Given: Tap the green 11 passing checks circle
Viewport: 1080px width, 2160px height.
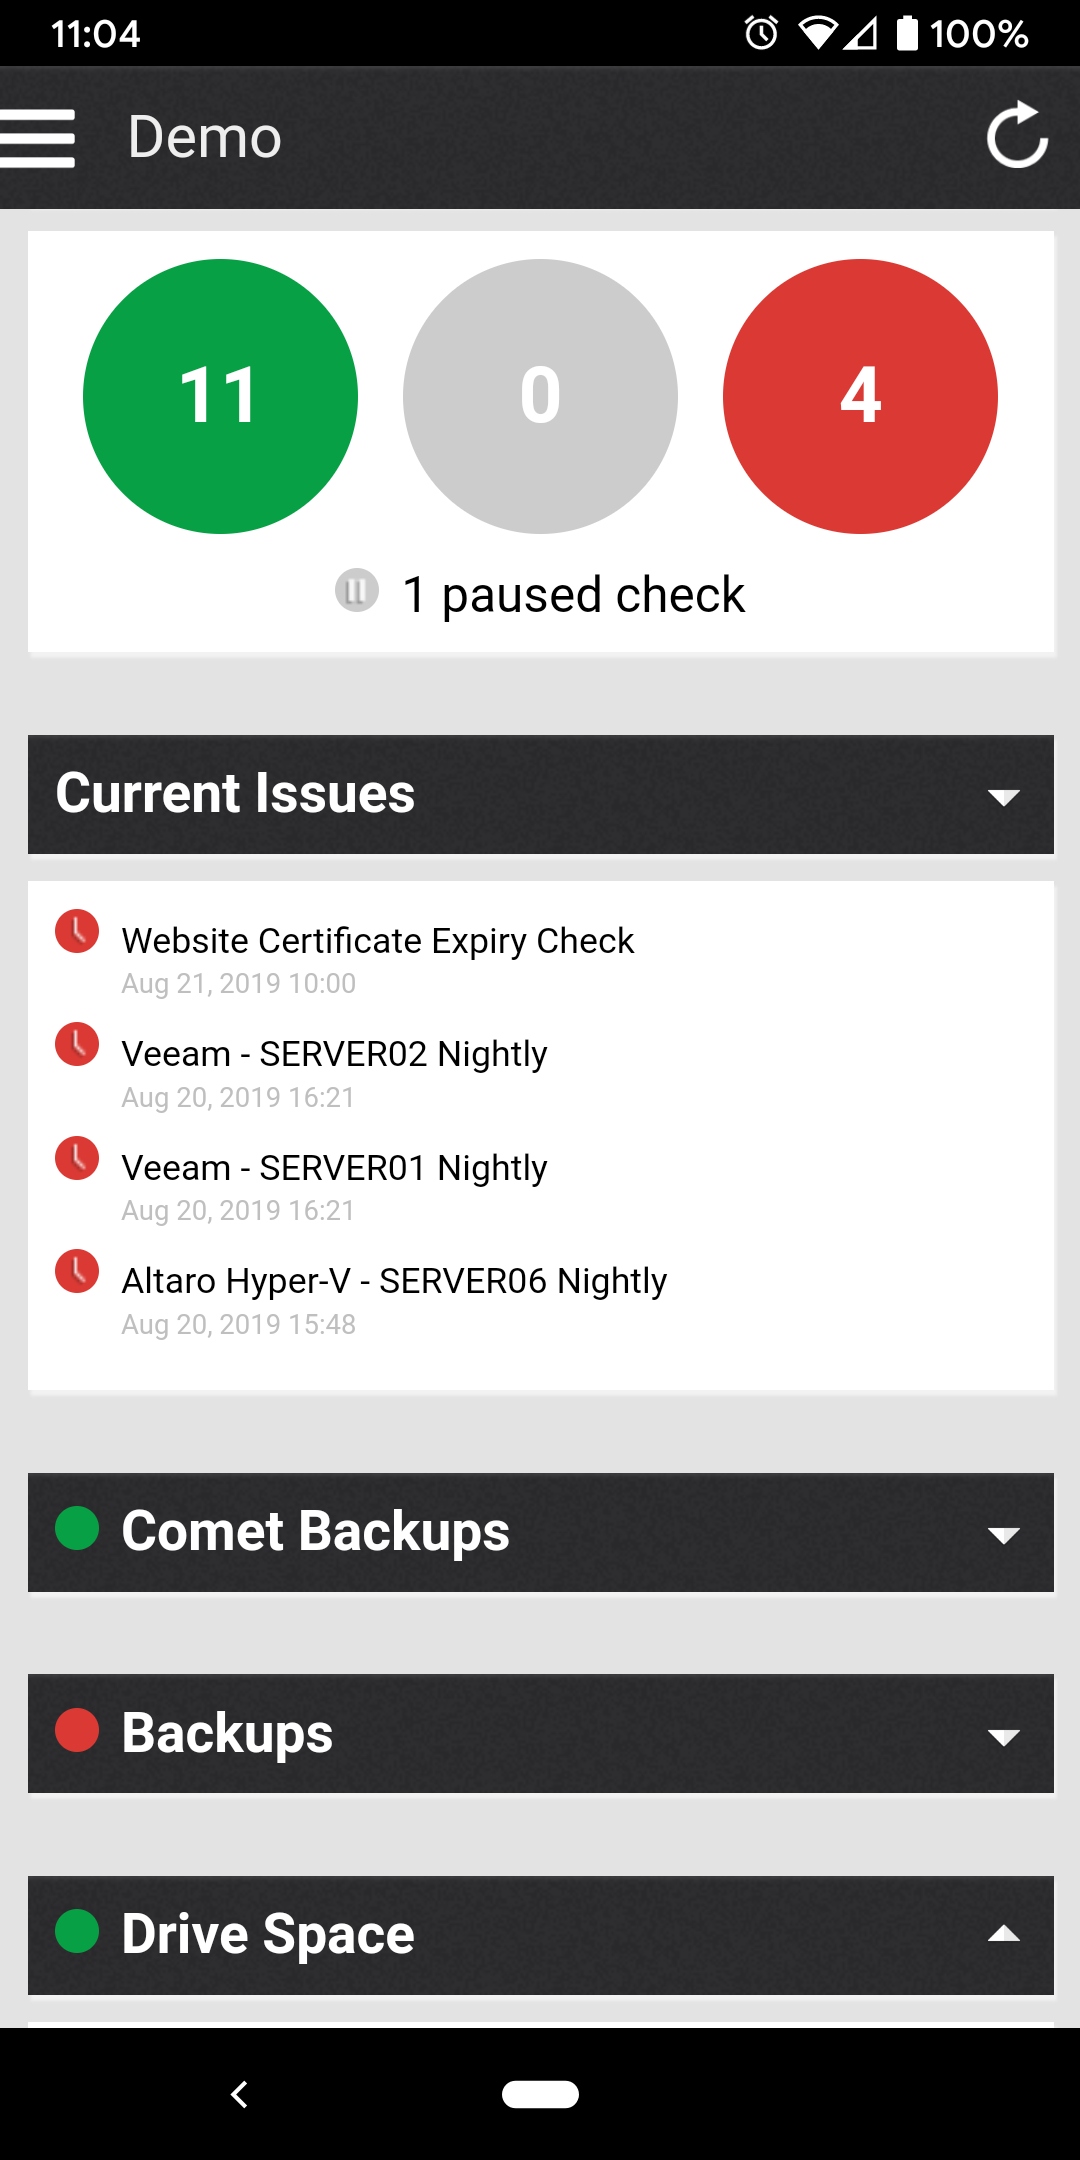Looking at the screenshot, I should coord(220,396).
